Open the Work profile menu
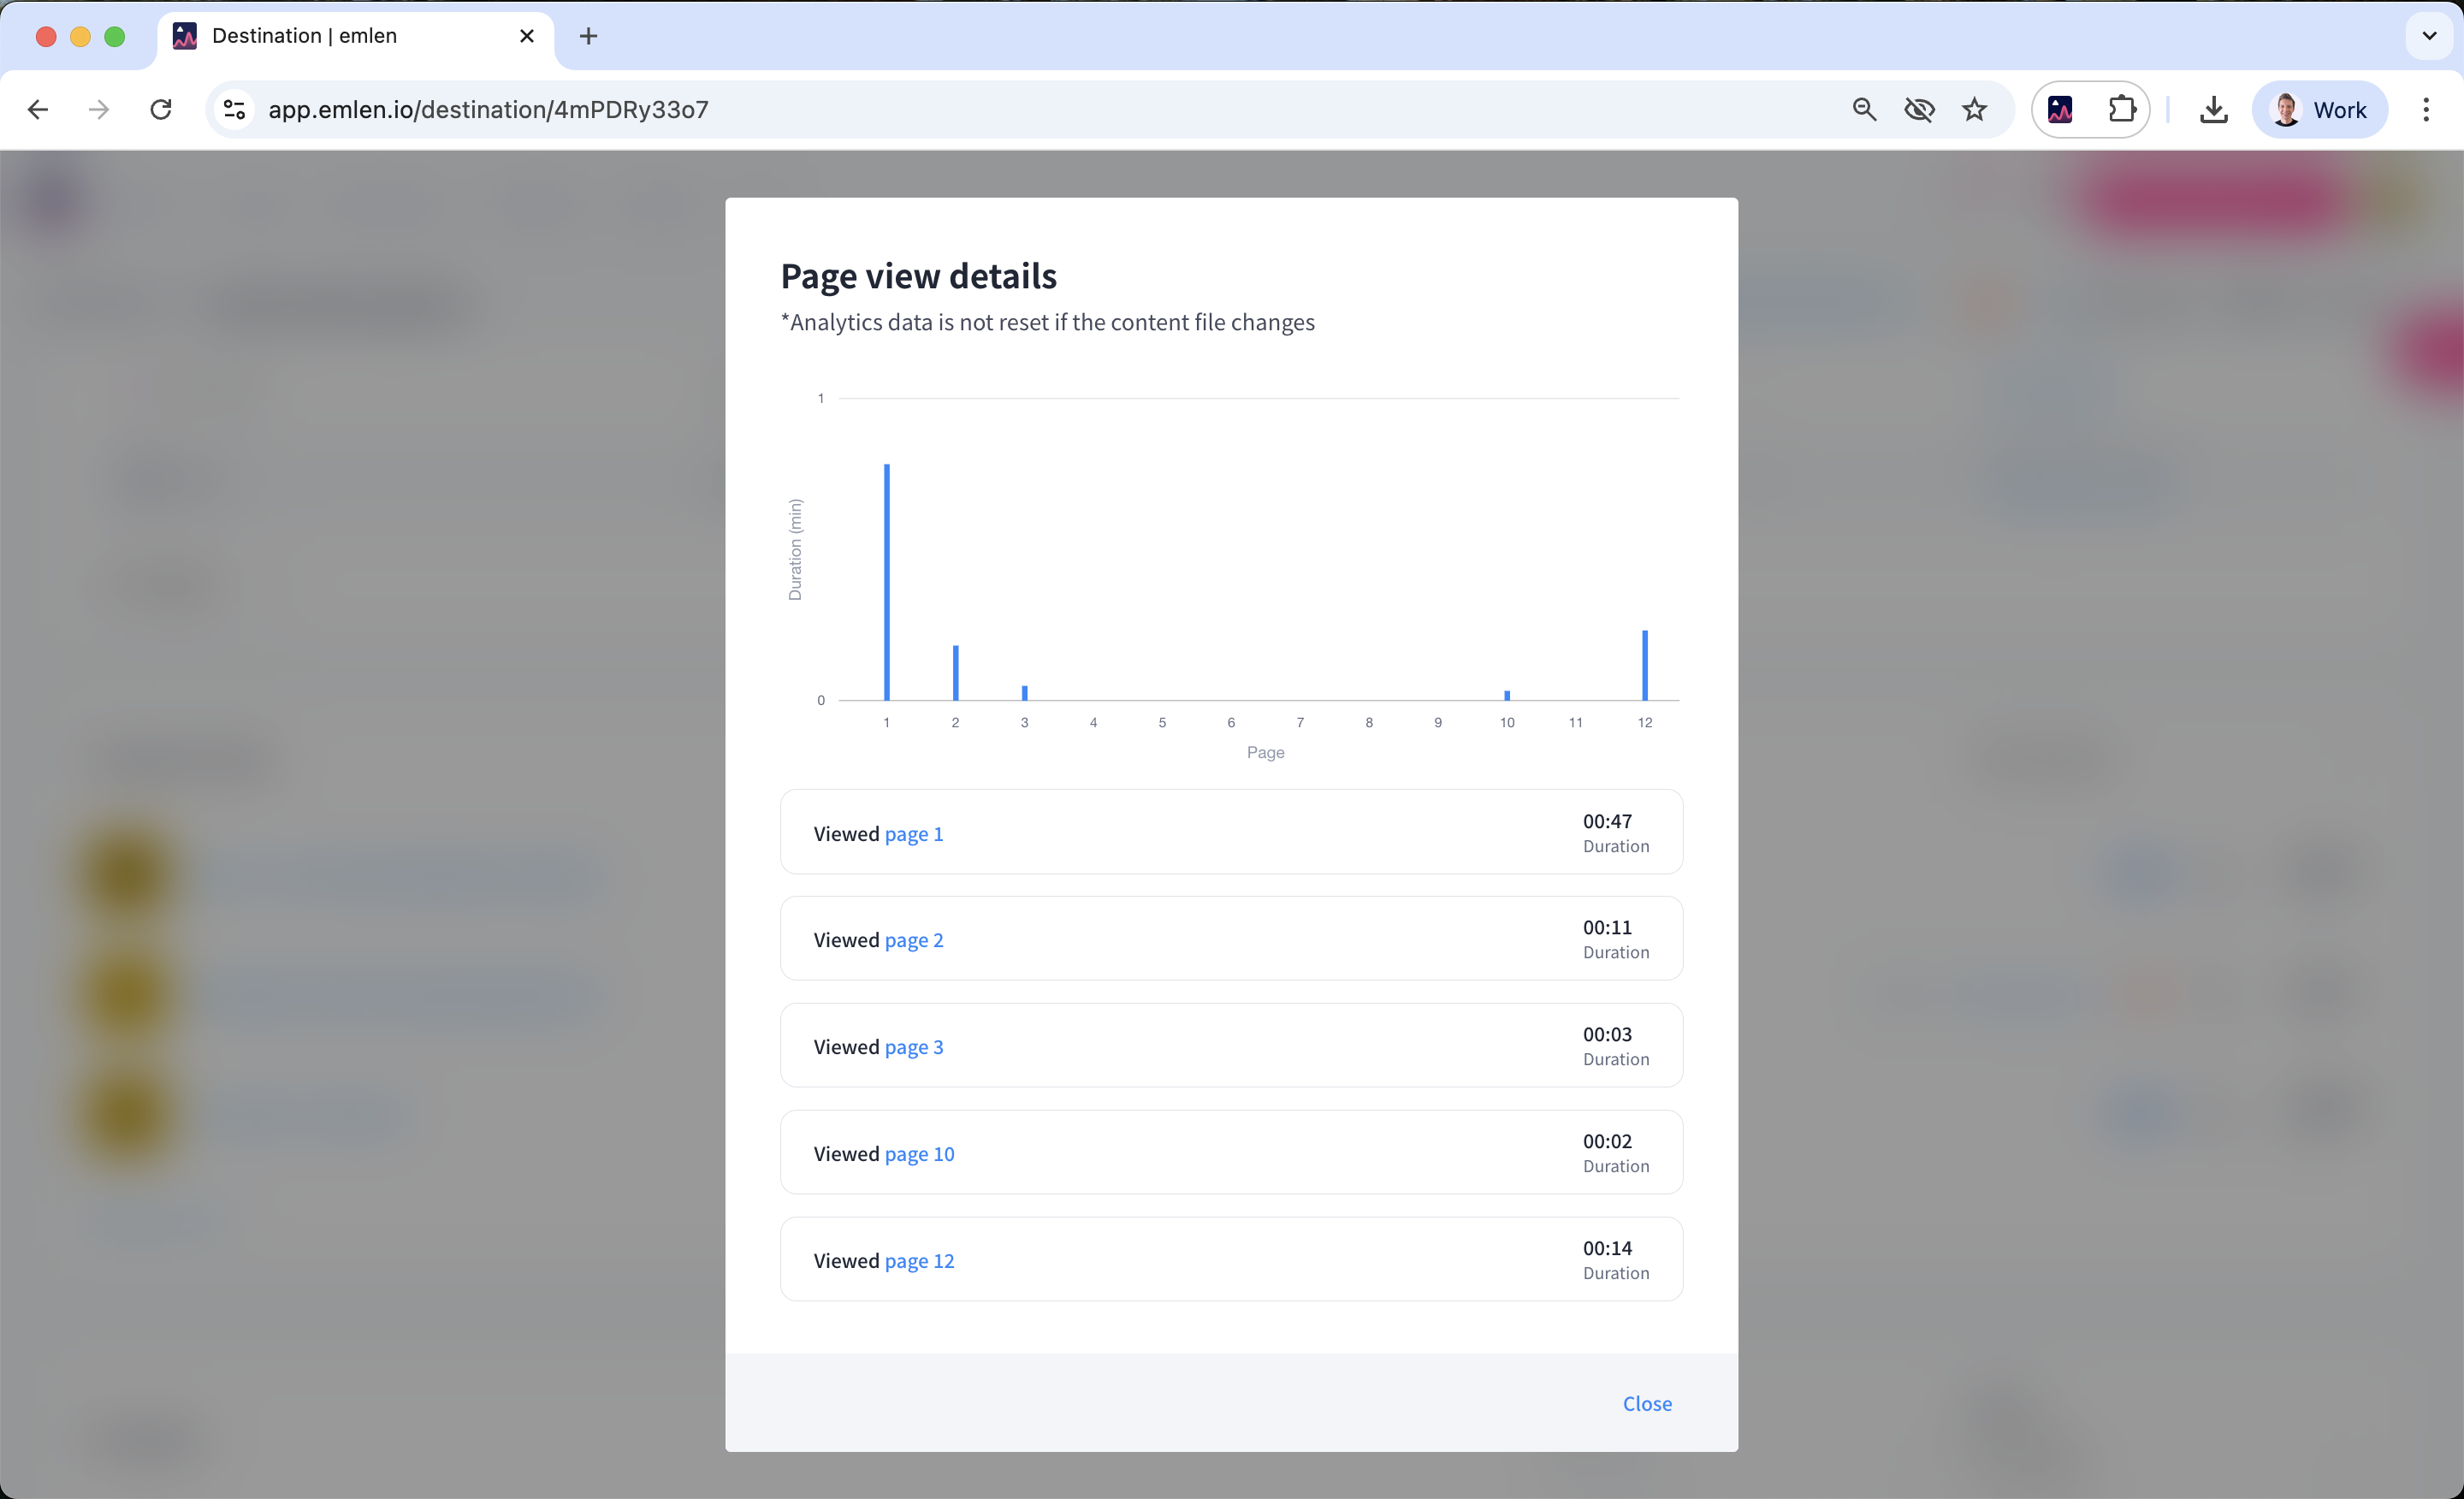 coord(2319,110)
